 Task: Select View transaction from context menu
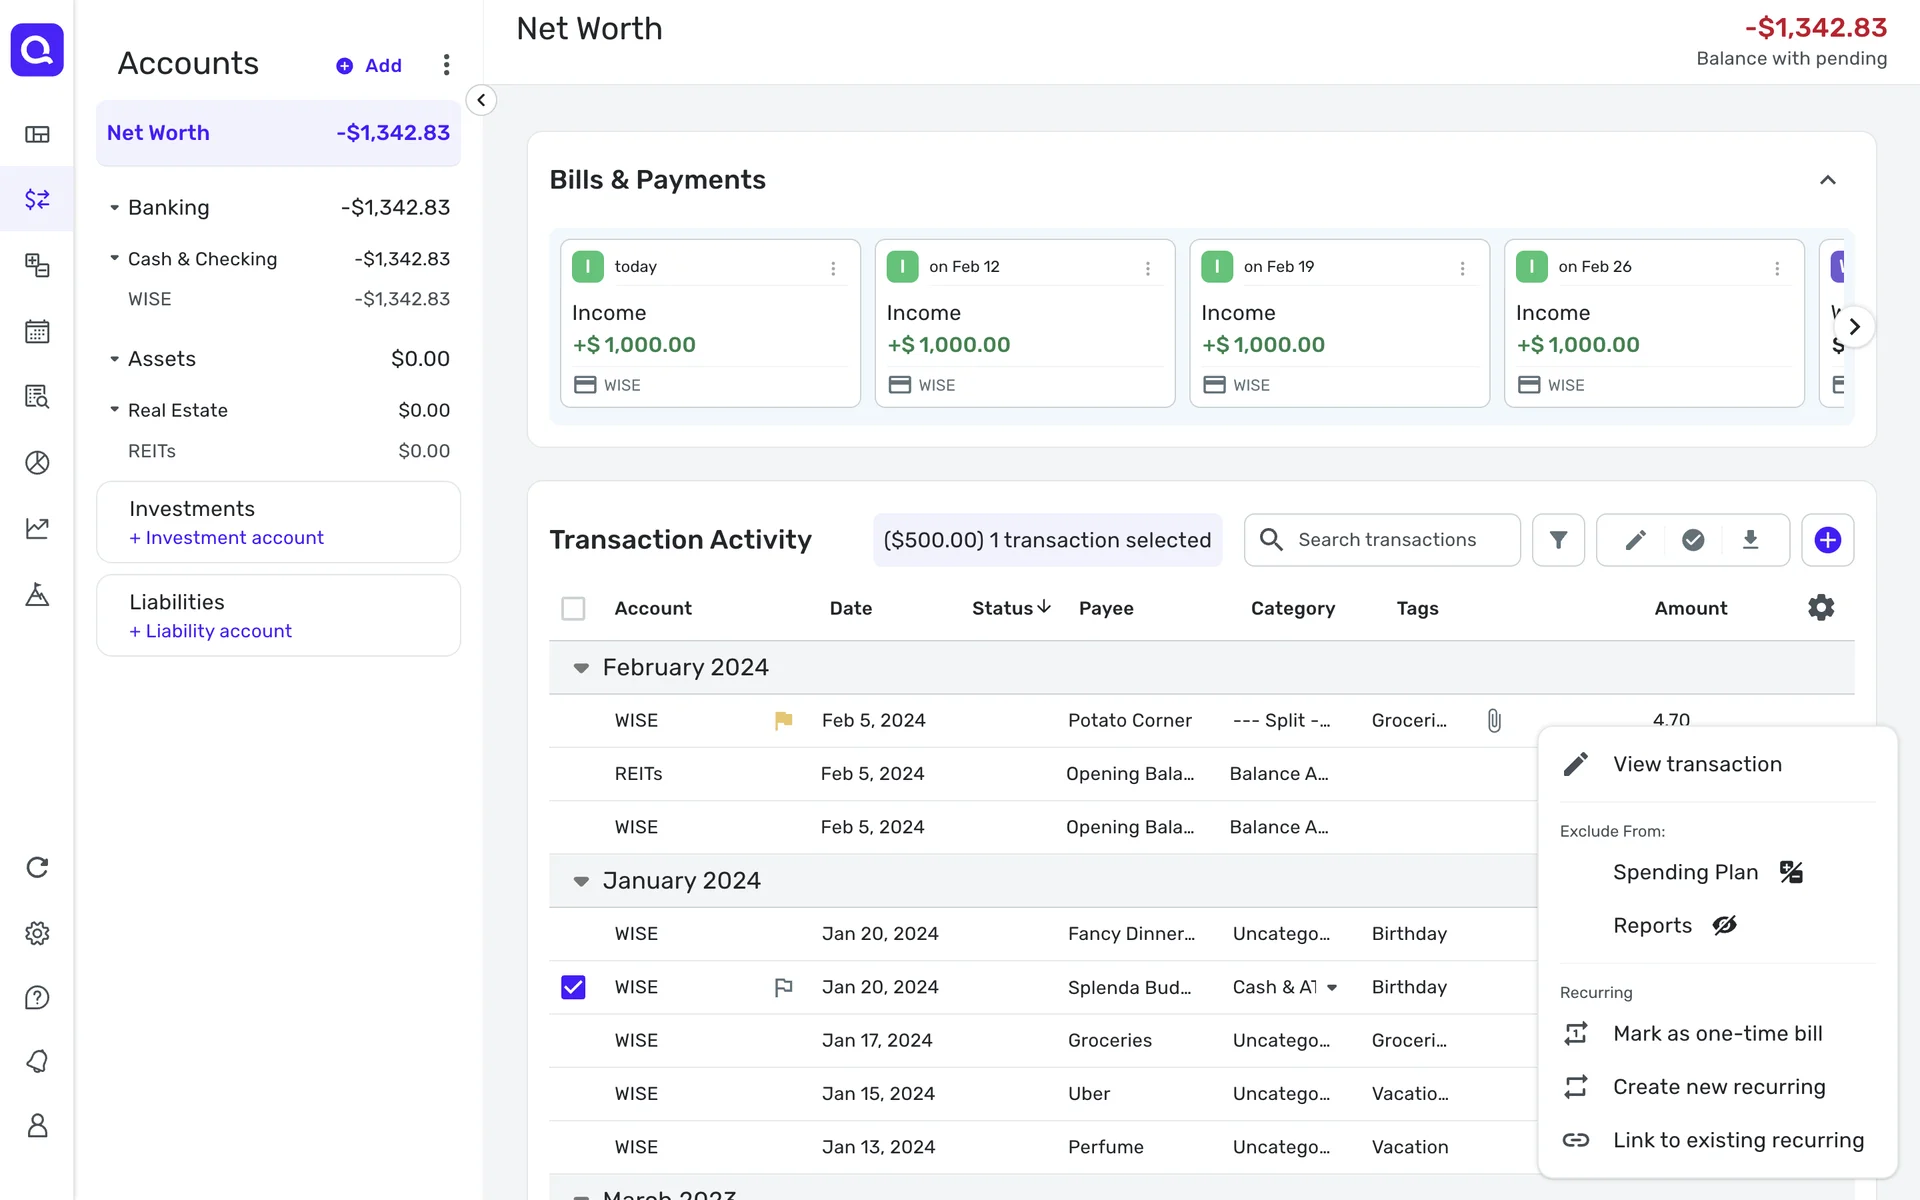pos(1697,764)
